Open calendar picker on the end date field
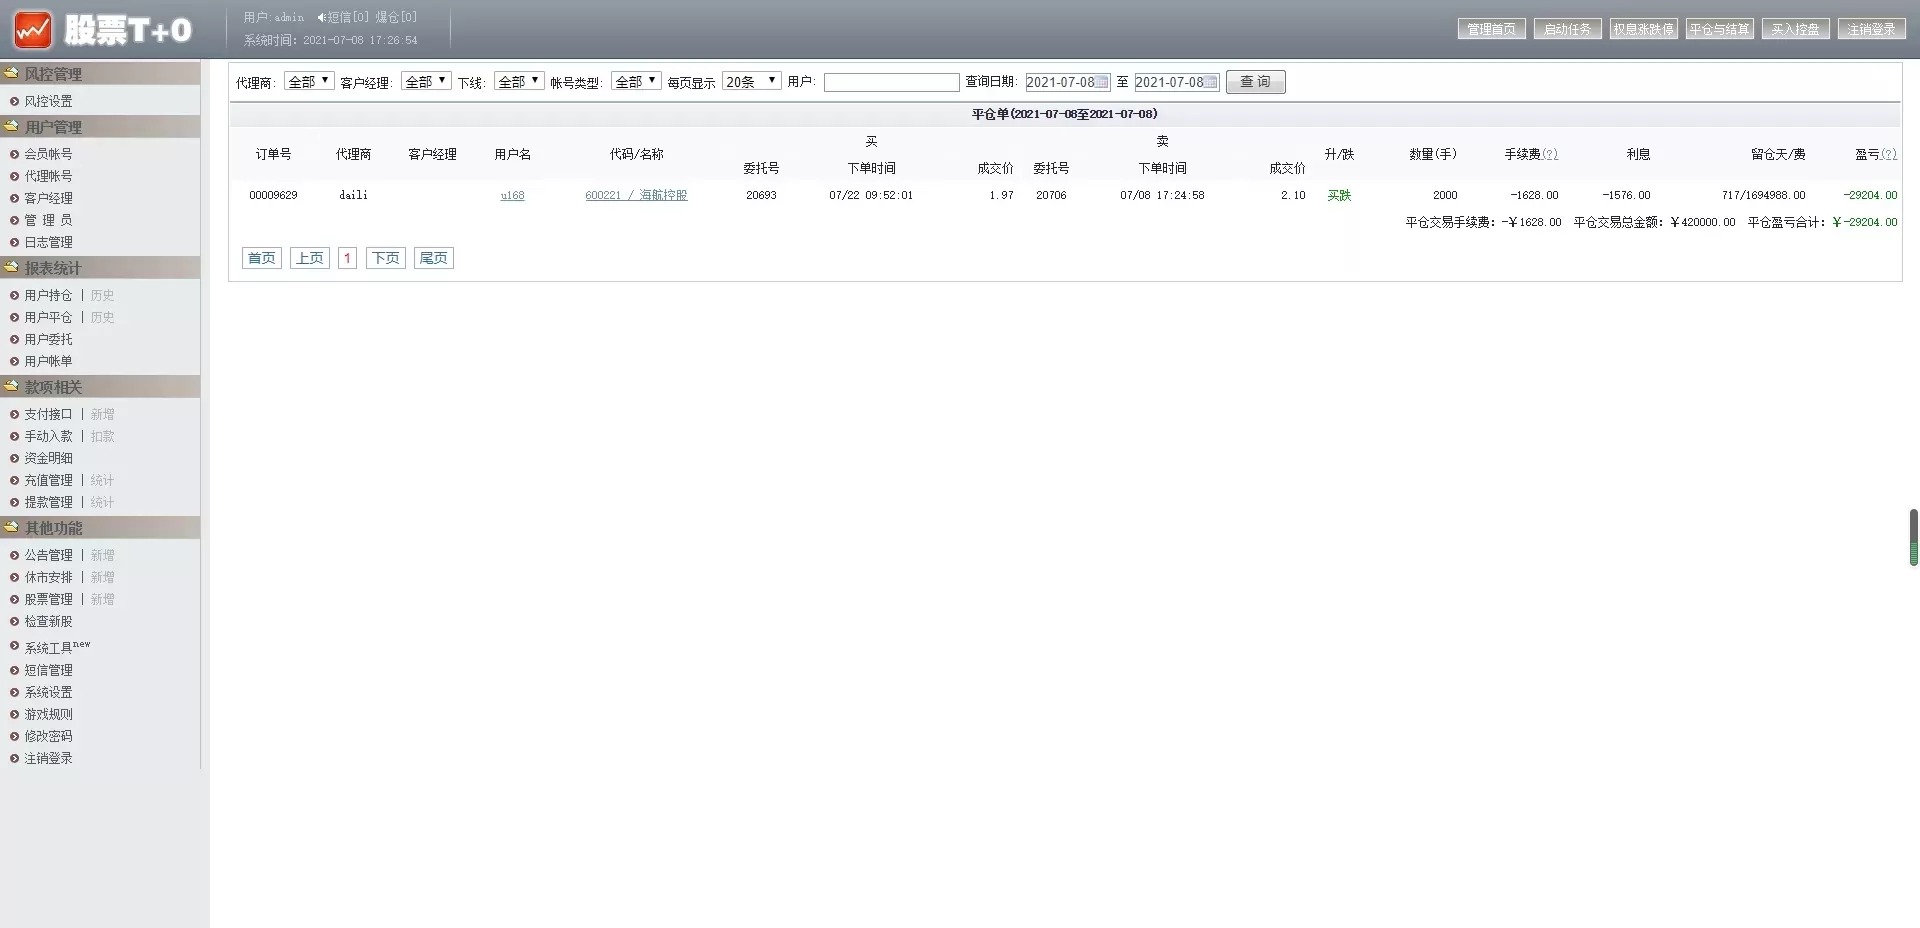The height and width of the screenshot is (928, 1920). point(1210,82)
